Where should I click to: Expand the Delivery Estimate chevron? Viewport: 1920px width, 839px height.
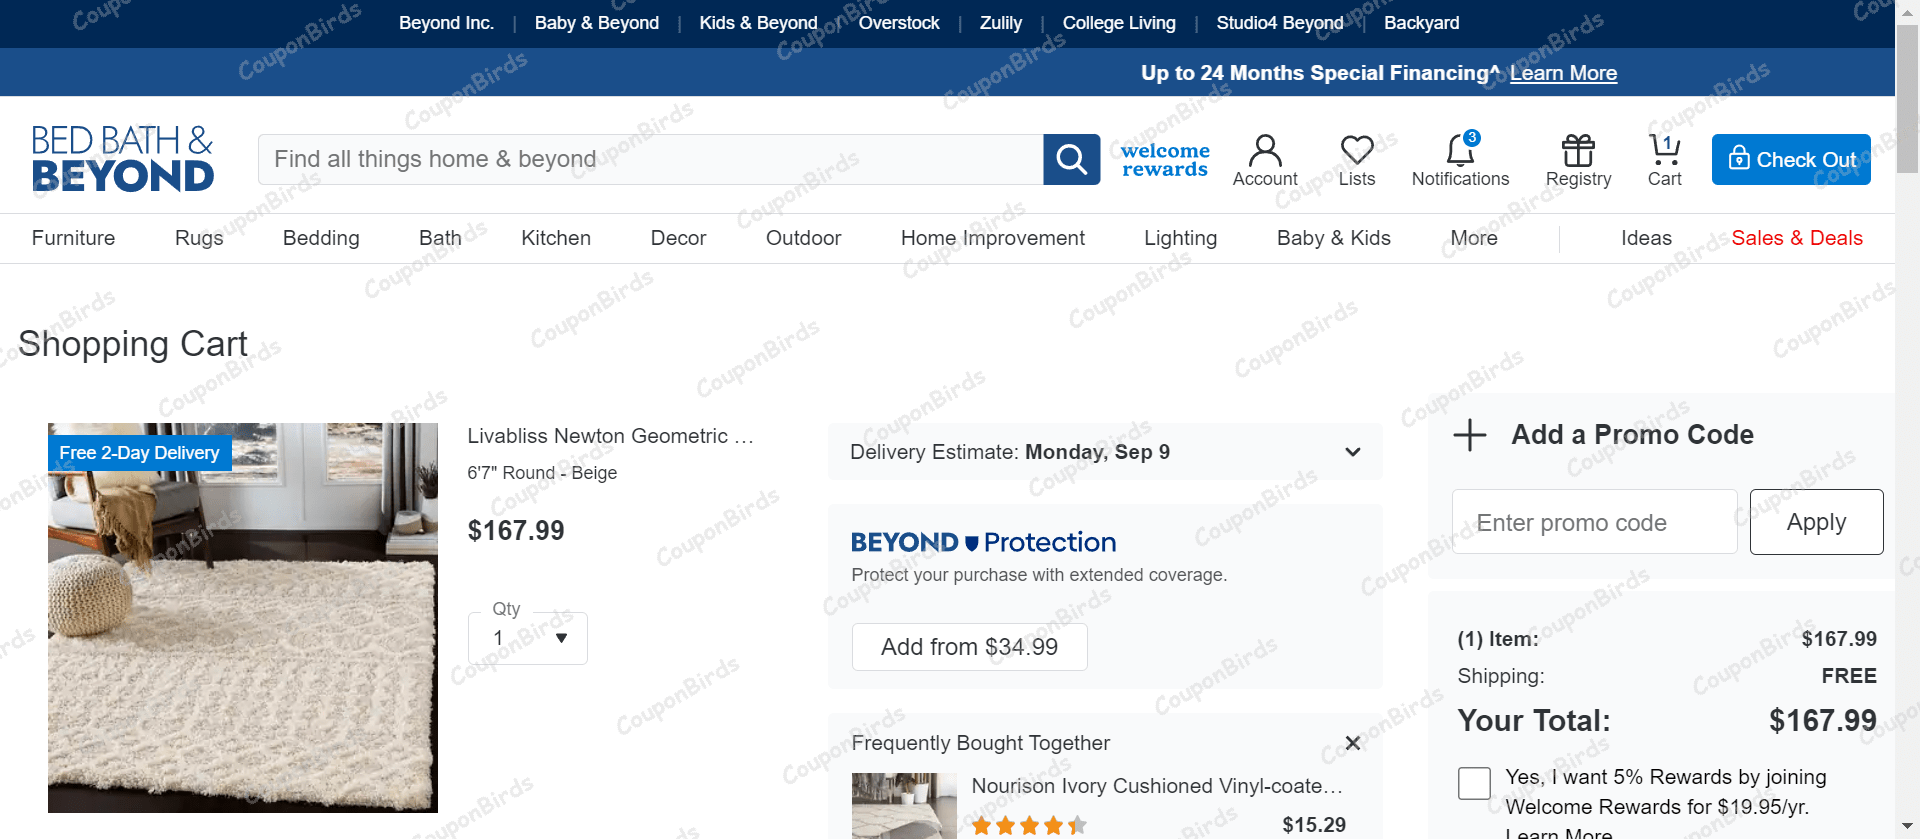(x=1353, y=452)
